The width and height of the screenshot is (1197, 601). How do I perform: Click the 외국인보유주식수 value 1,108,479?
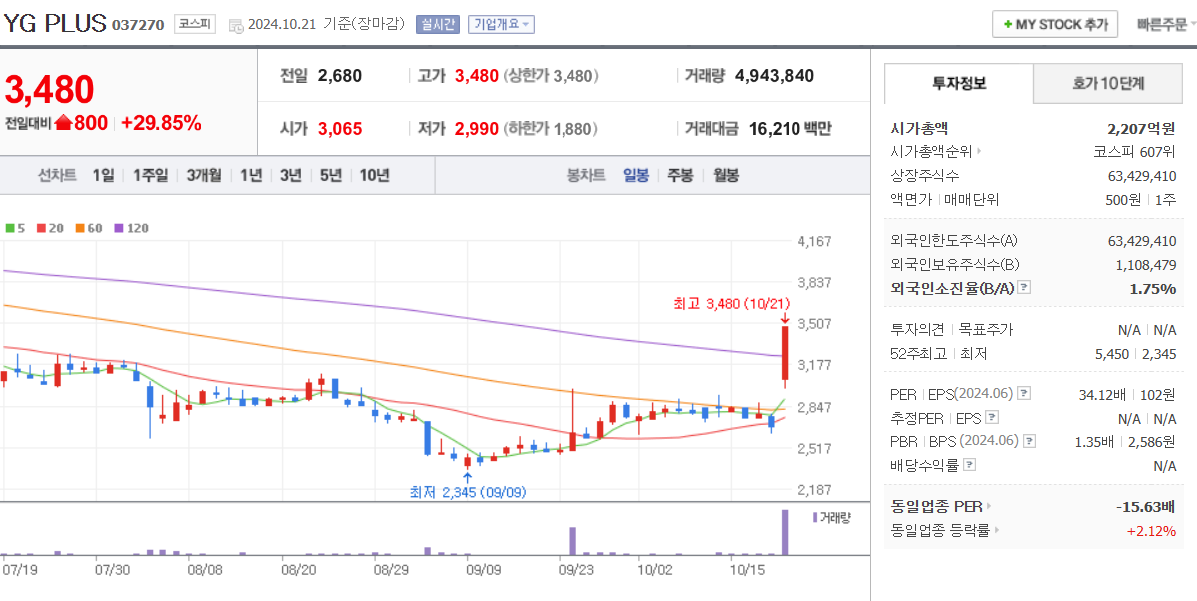click(x=1145, y=265)
